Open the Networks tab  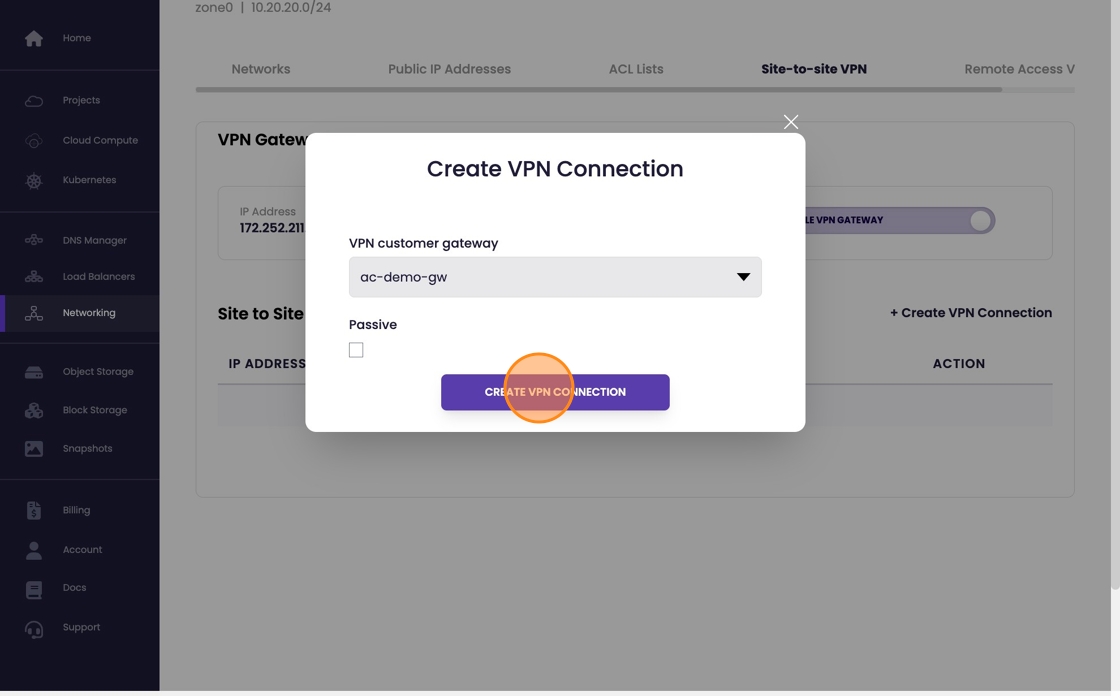(x=261, y=69)
